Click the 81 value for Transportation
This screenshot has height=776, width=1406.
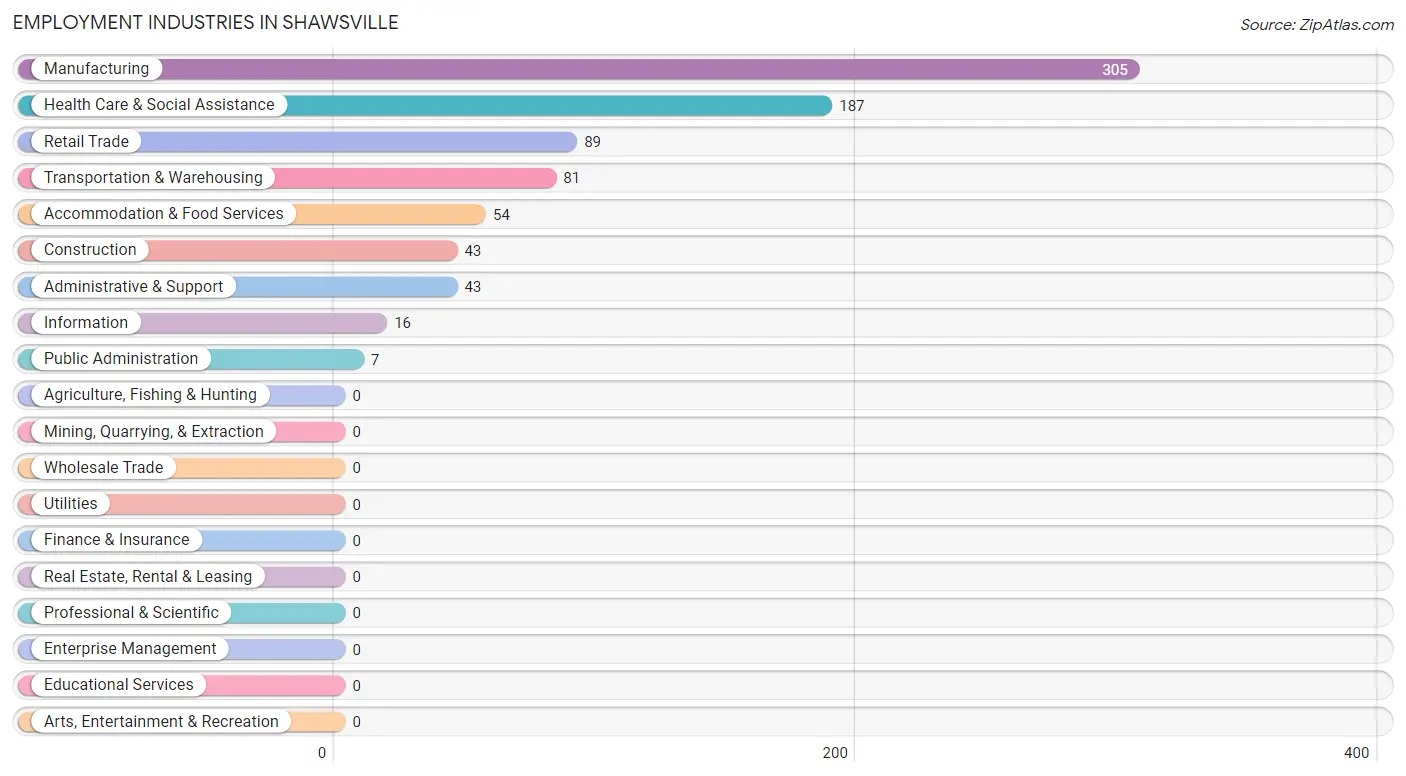(x=571, y=178)
